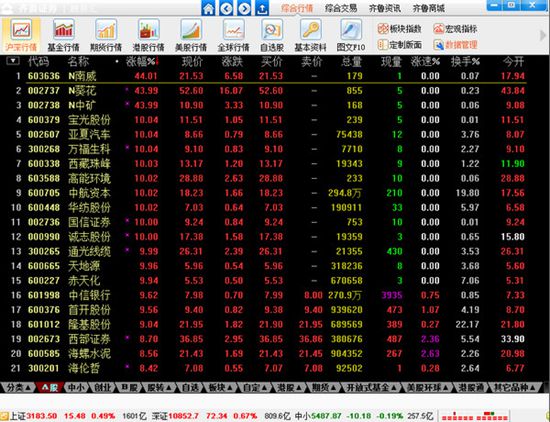Switch to the 综合交易 menu tab
Screen dimensions: 550x422
click(x=341, y=8)
